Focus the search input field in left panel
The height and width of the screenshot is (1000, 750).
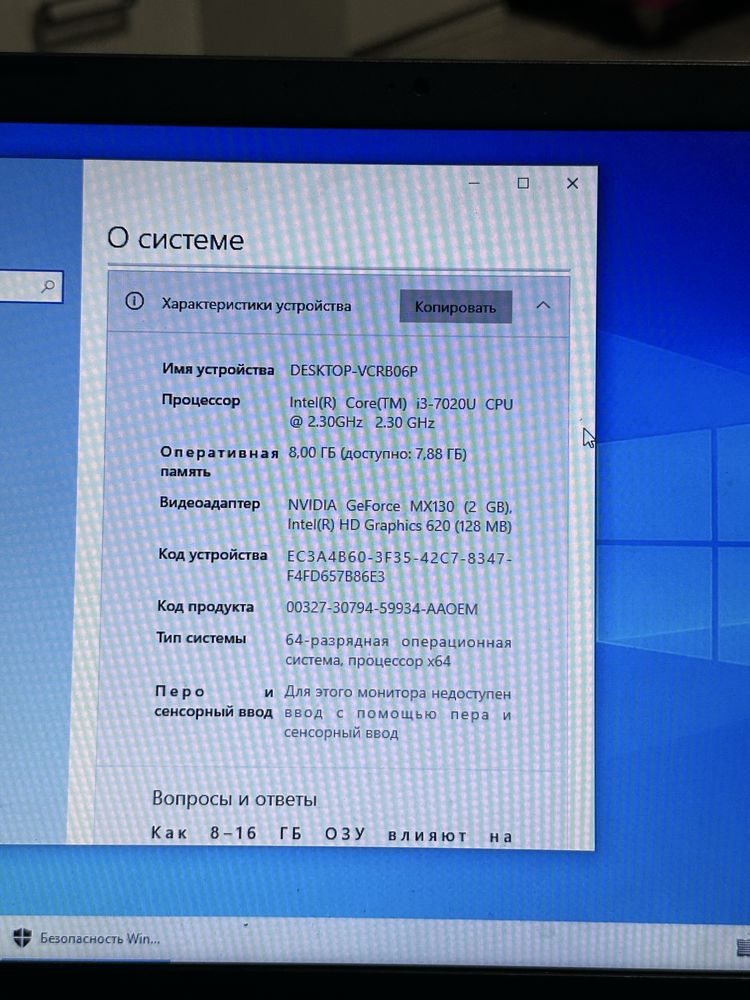(x=29, y=287)
